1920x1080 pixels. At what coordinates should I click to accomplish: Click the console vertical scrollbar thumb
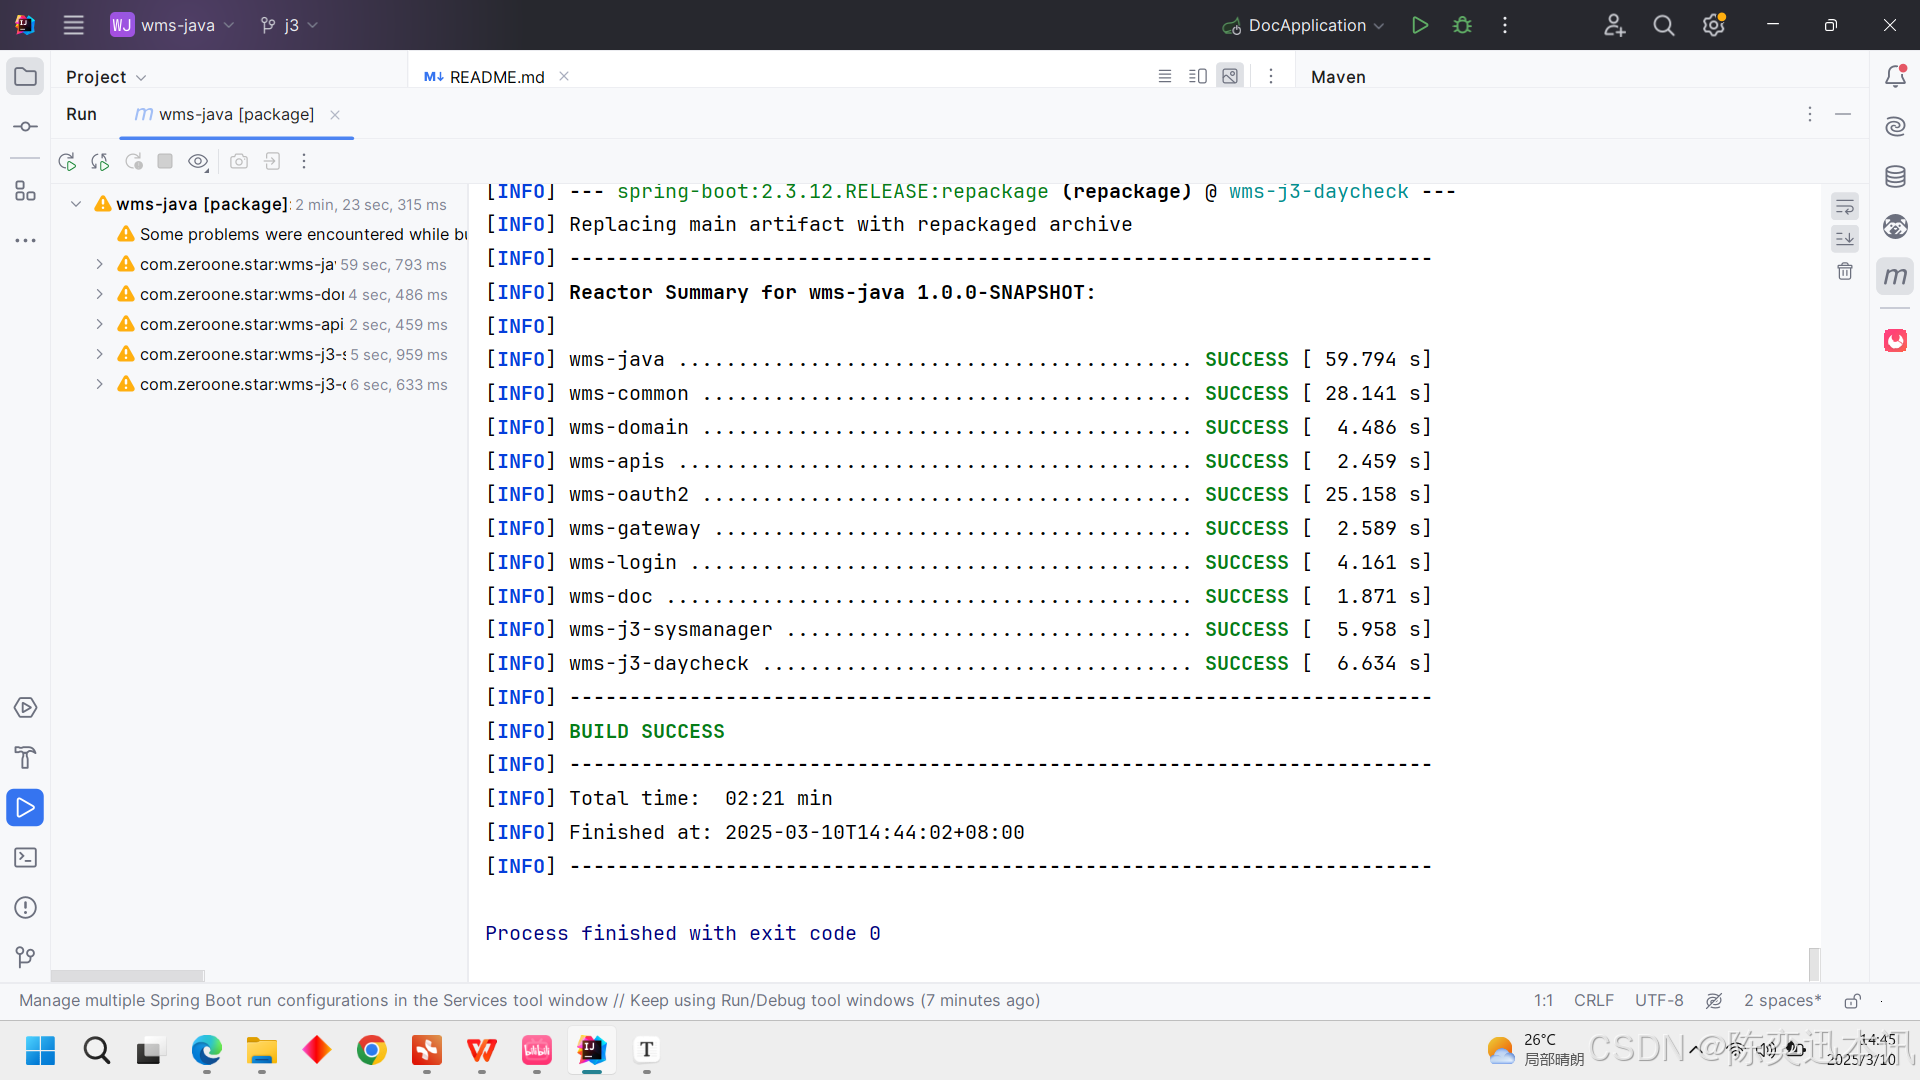click(1814, 963)
